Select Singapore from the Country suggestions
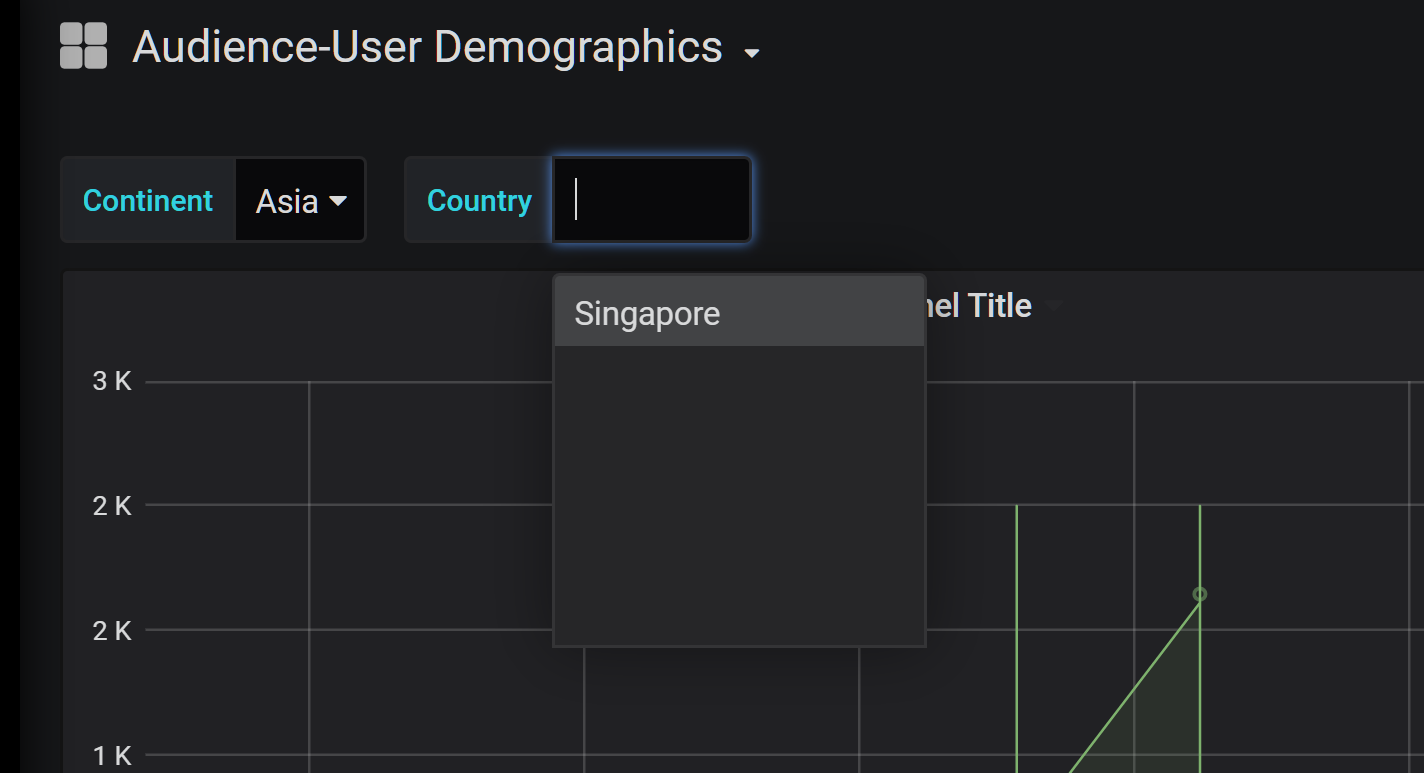The width and height of the screenshot is (1424, 773). coord(646,313)
